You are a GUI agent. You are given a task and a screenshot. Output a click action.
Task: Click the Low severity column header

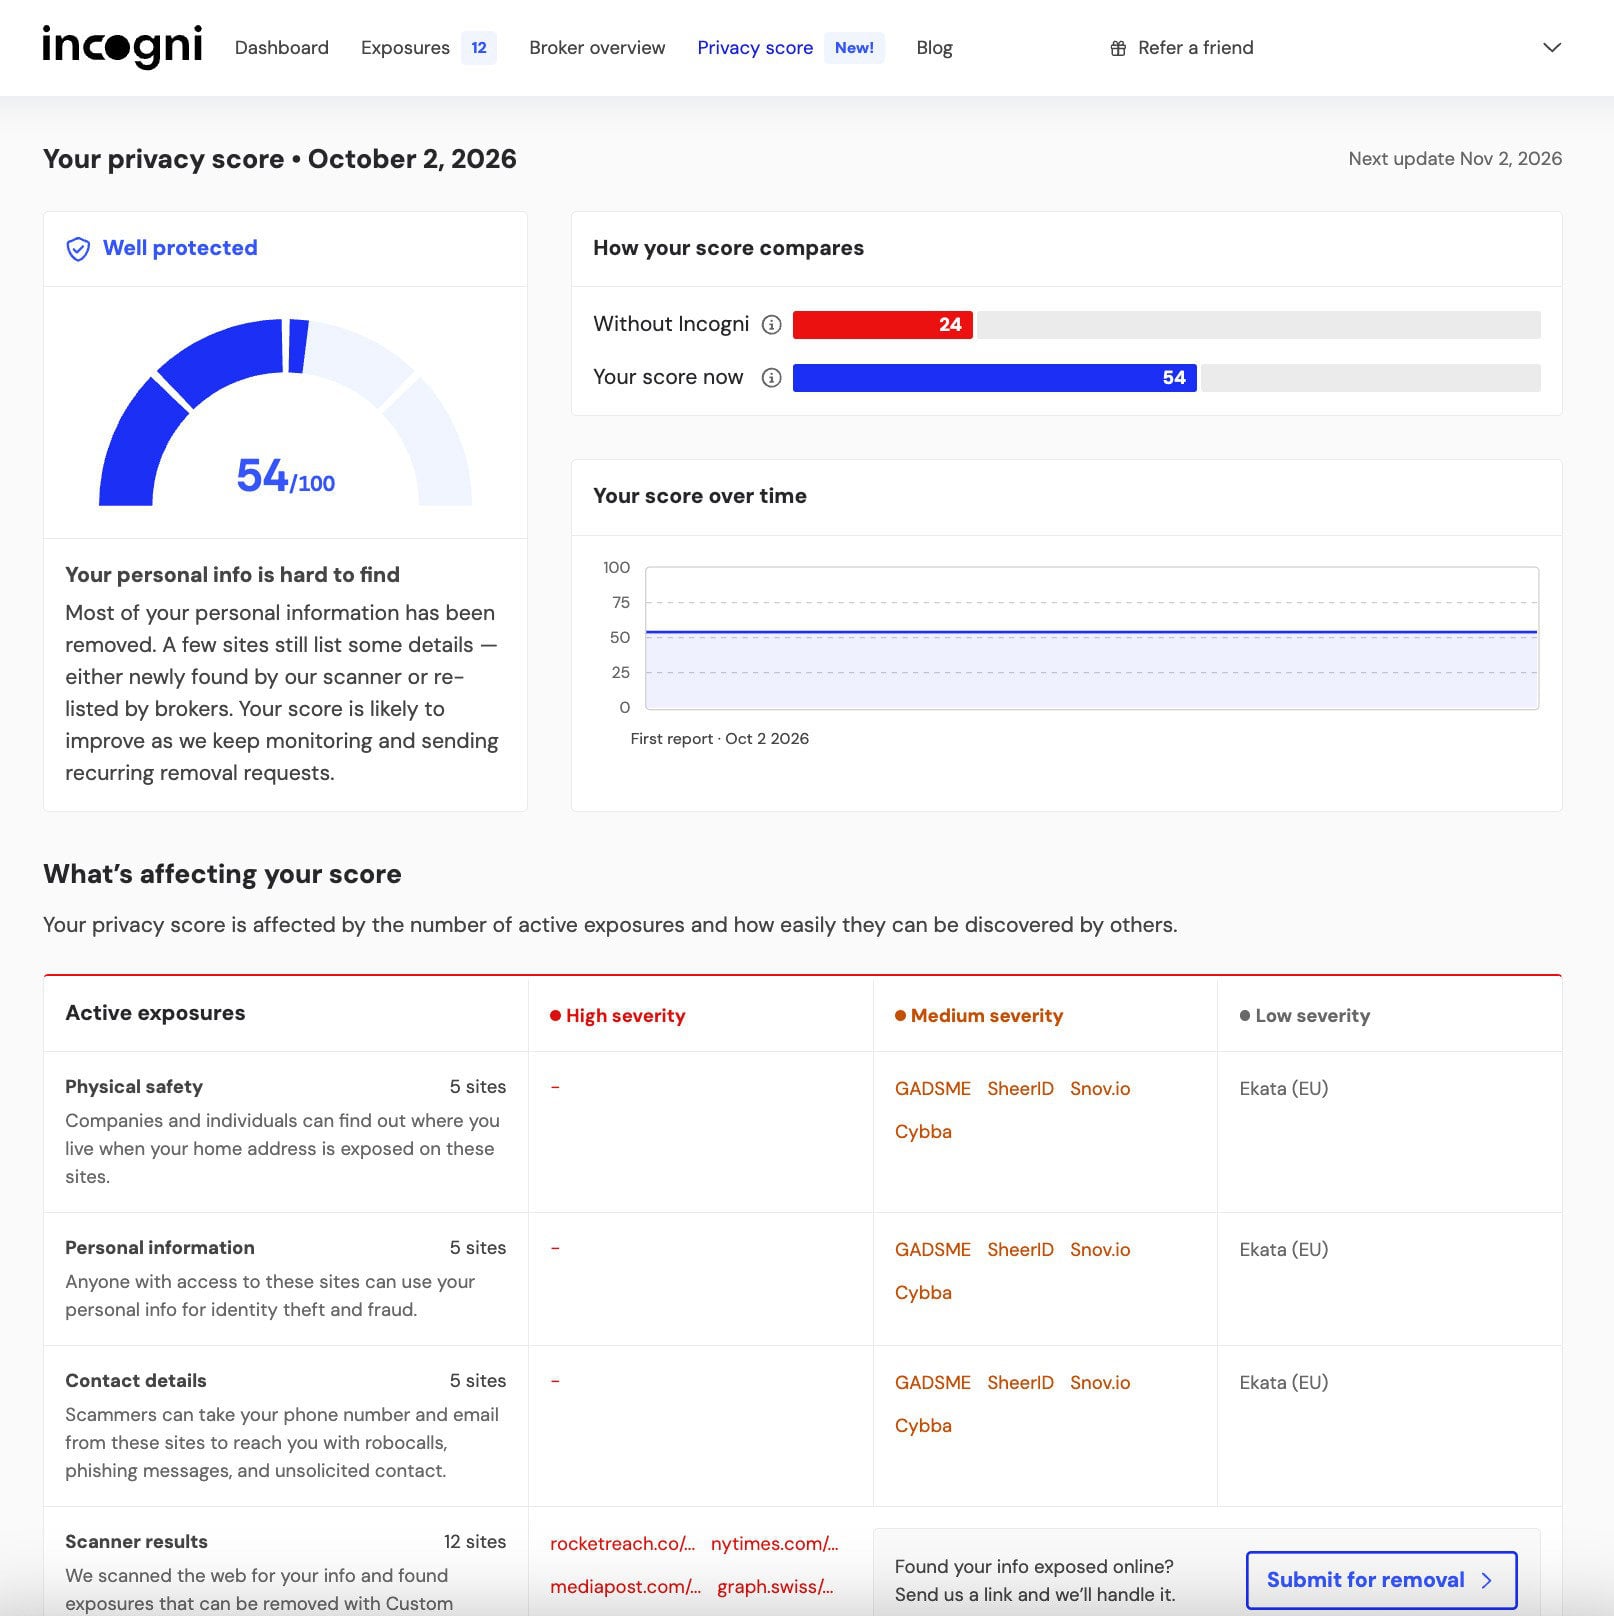click(1305, 1016)
